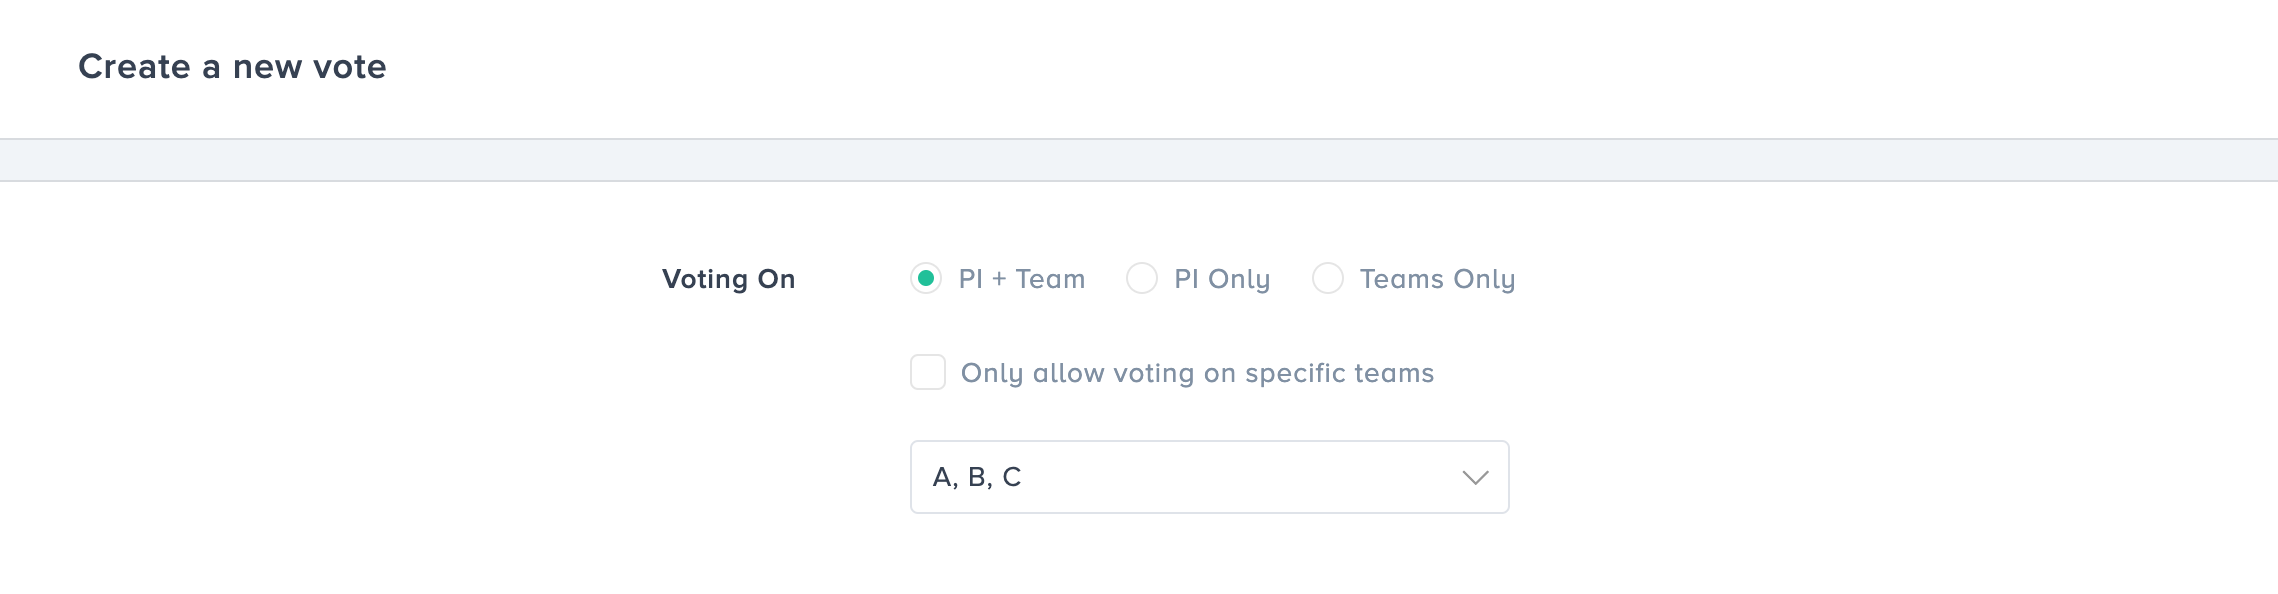Screen dimensions: 2278x594
Task: Click the "PI Only" label text
Action: coord(1222,279)
